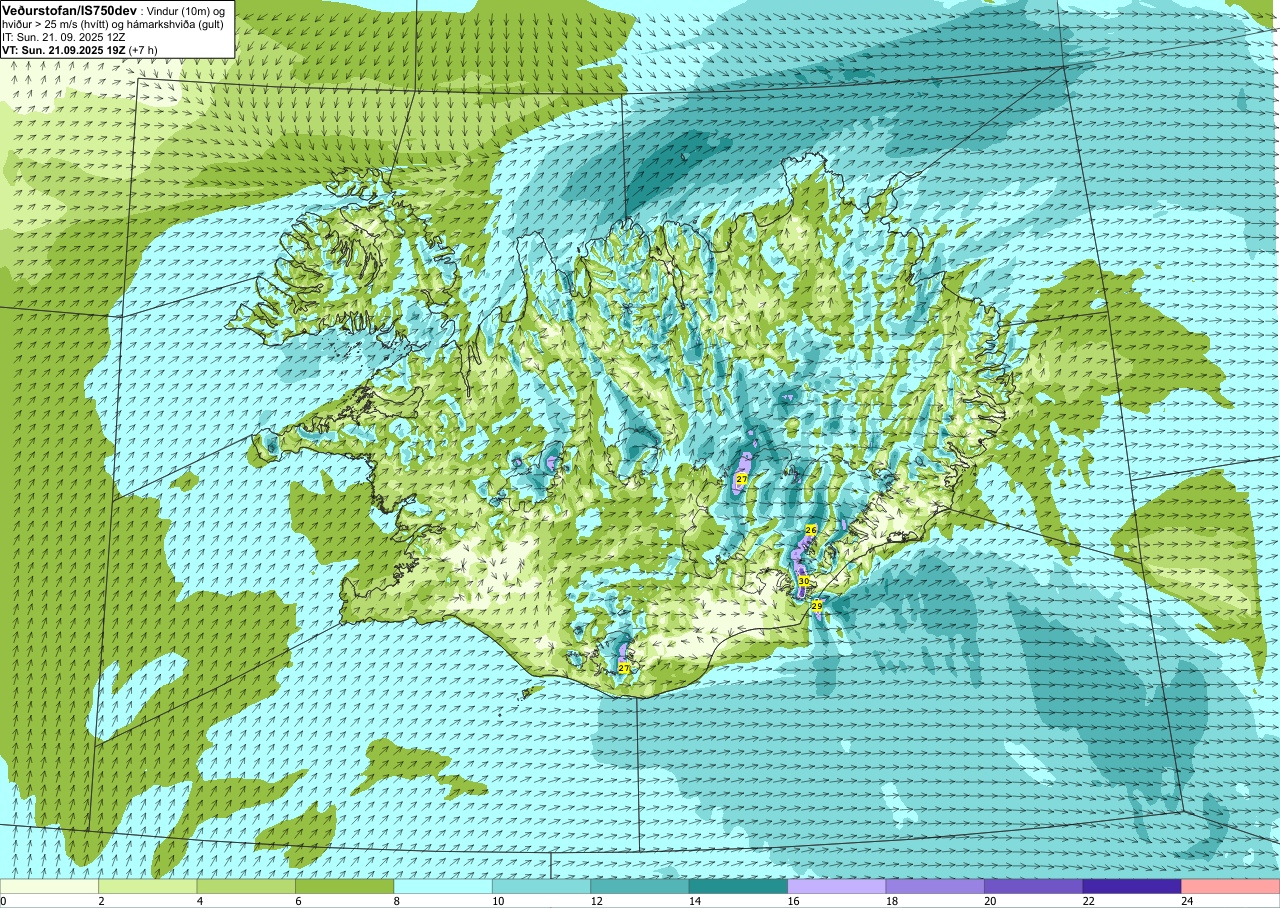Click the lavender 16–18 m/s legend swatch

tap(837, 886)
